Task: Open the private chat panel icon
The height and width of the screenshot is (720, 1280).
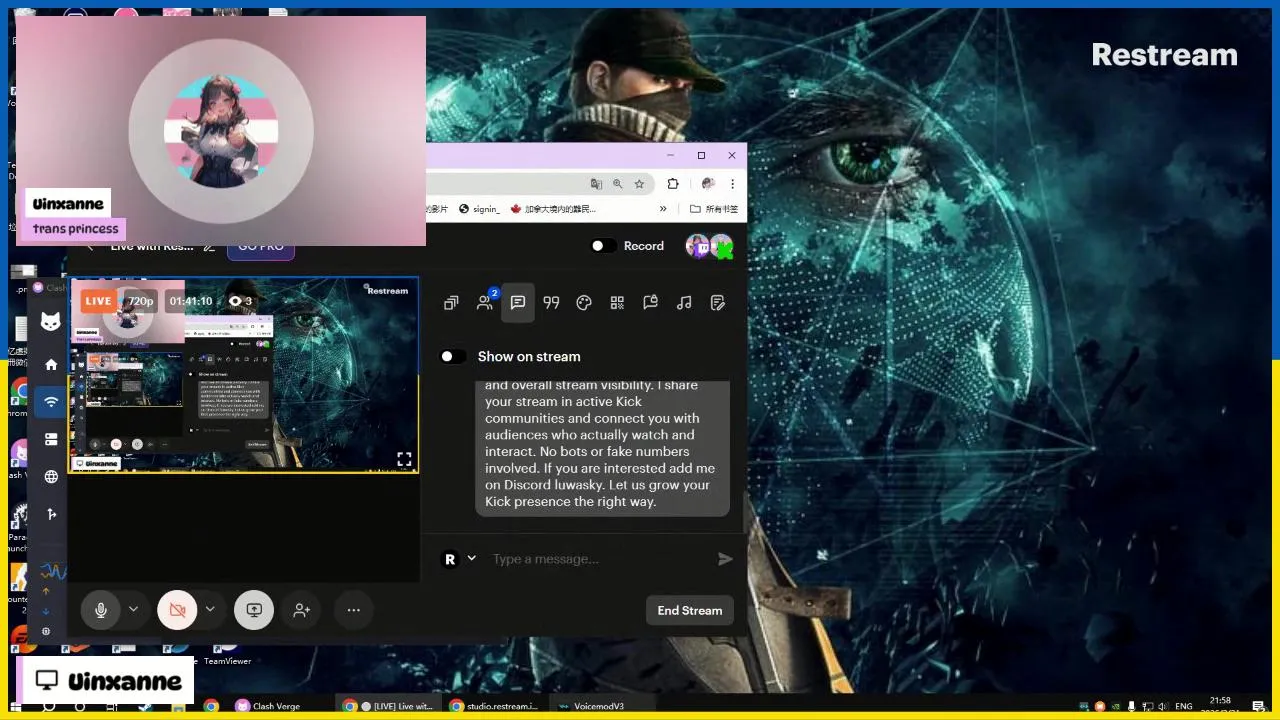Action: [x=650, y=303]
